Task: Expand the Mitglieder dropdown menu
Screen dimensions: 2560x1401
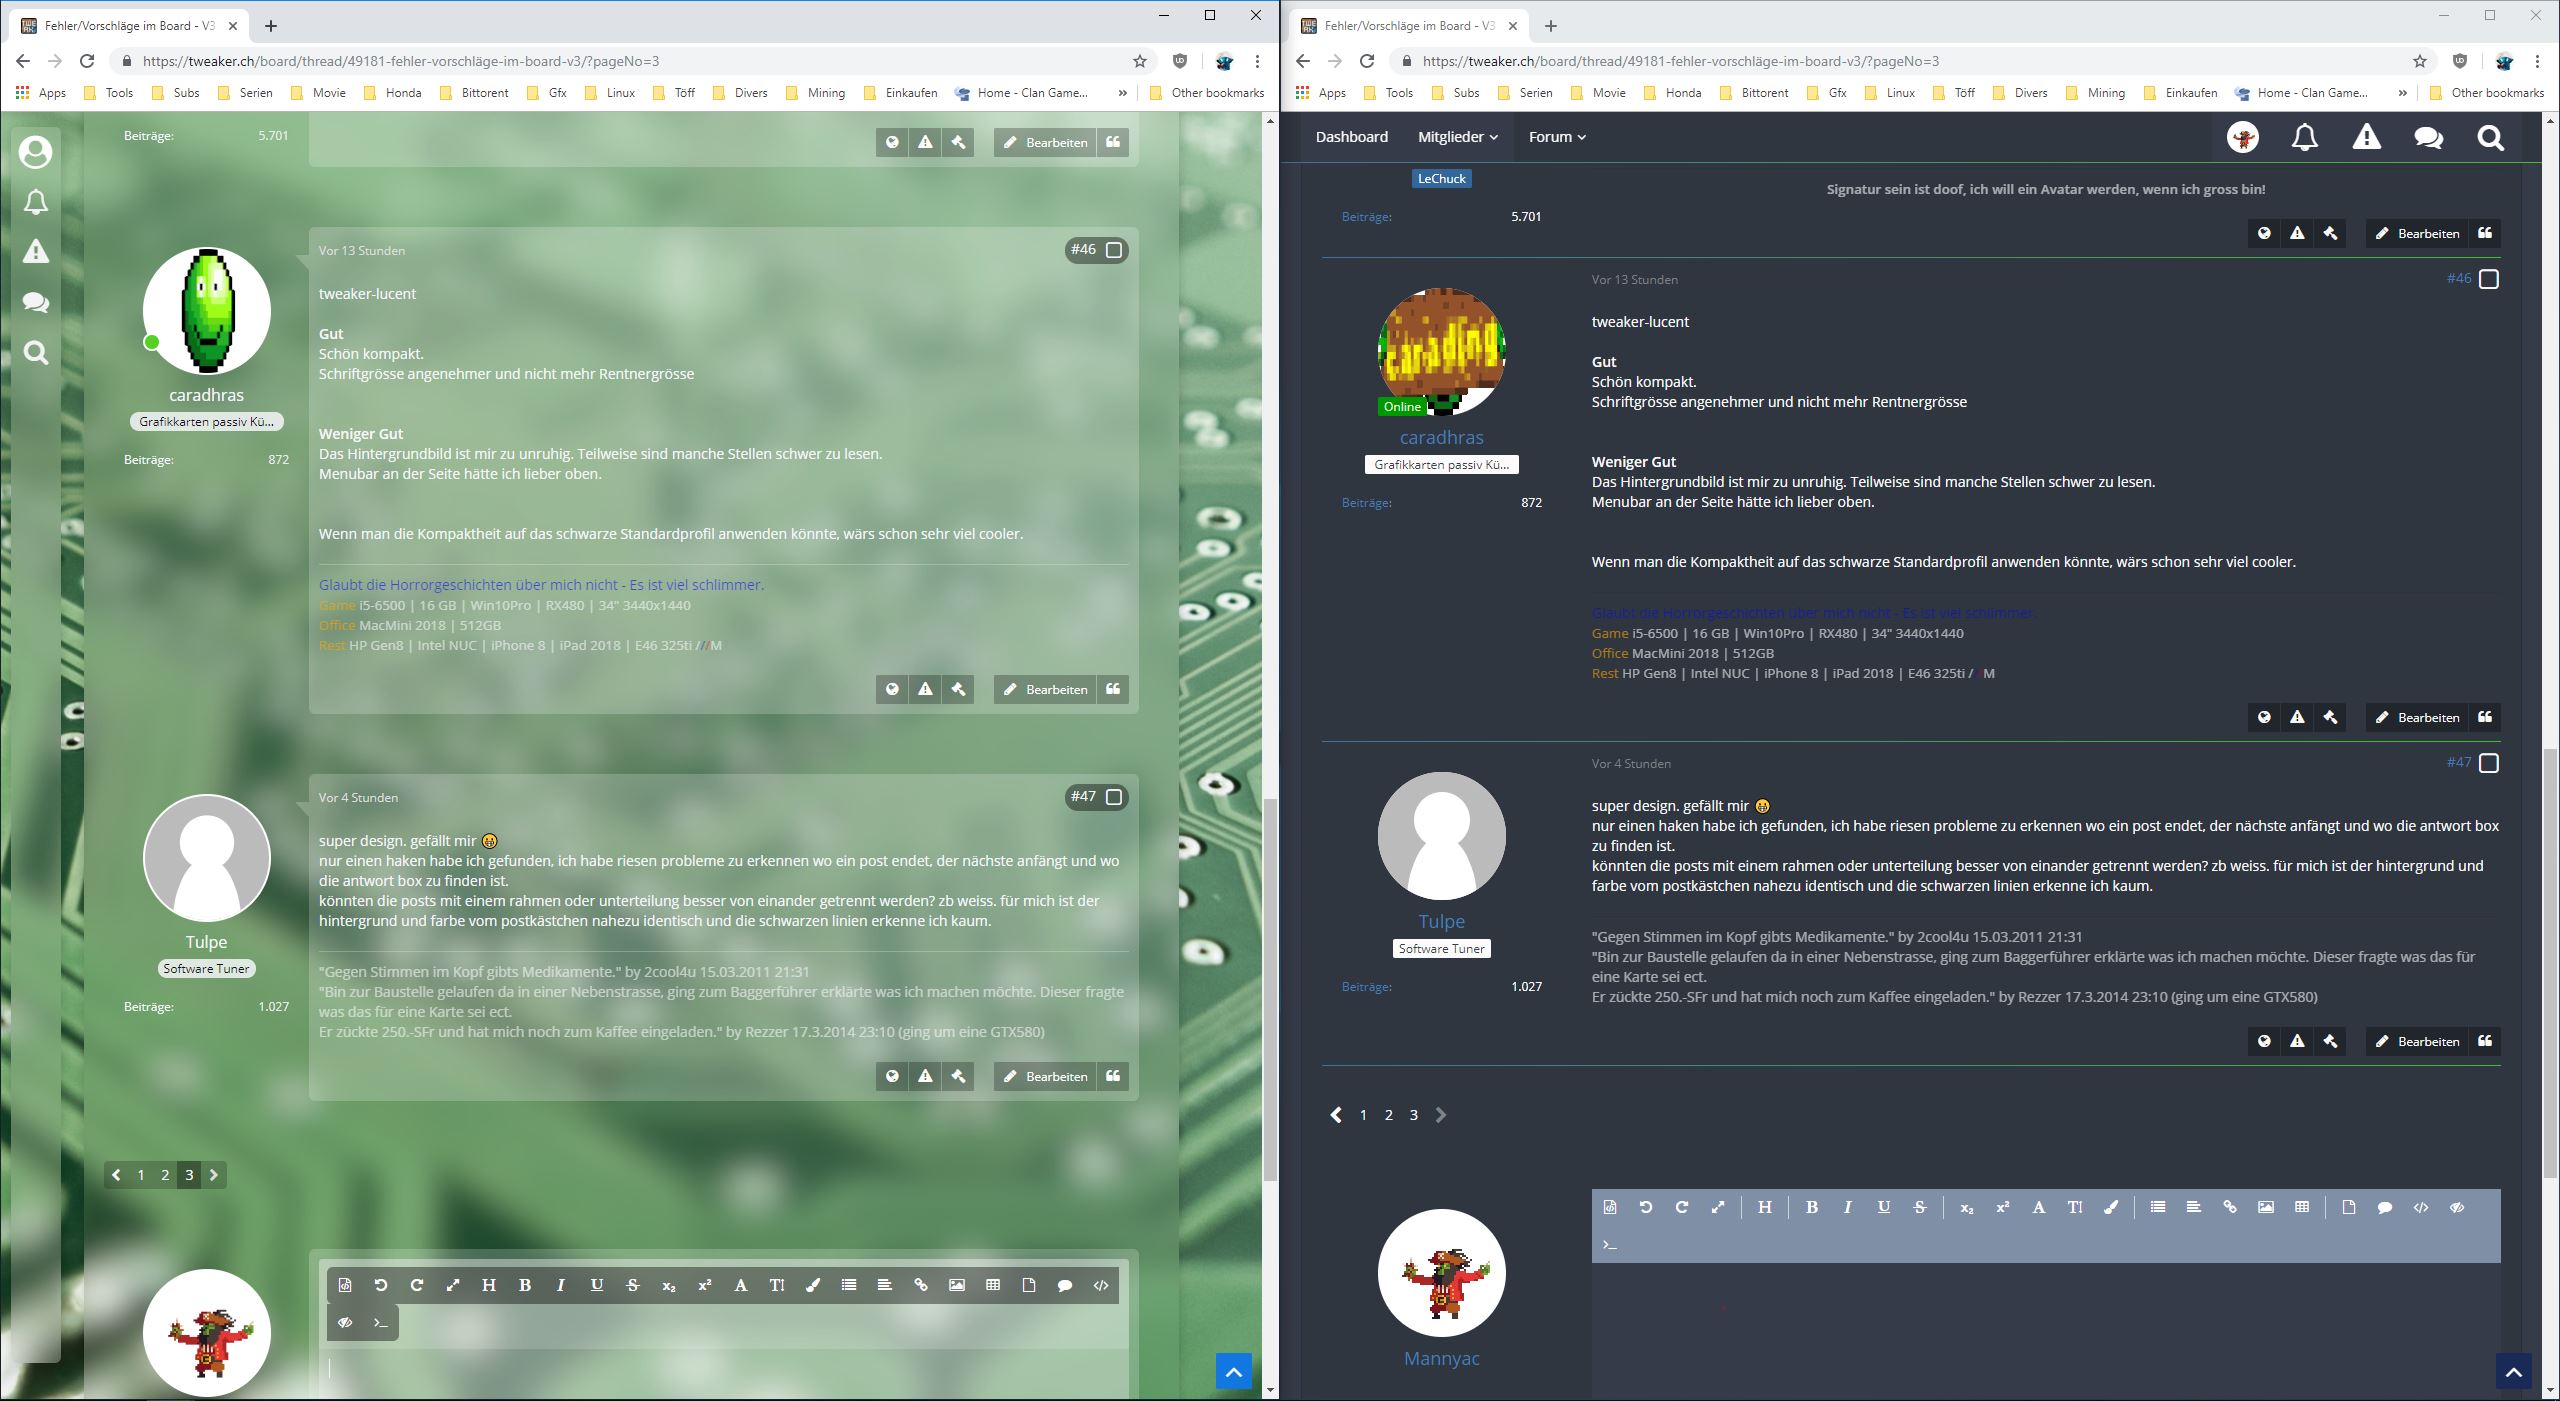Action: tap(1457, 137)
